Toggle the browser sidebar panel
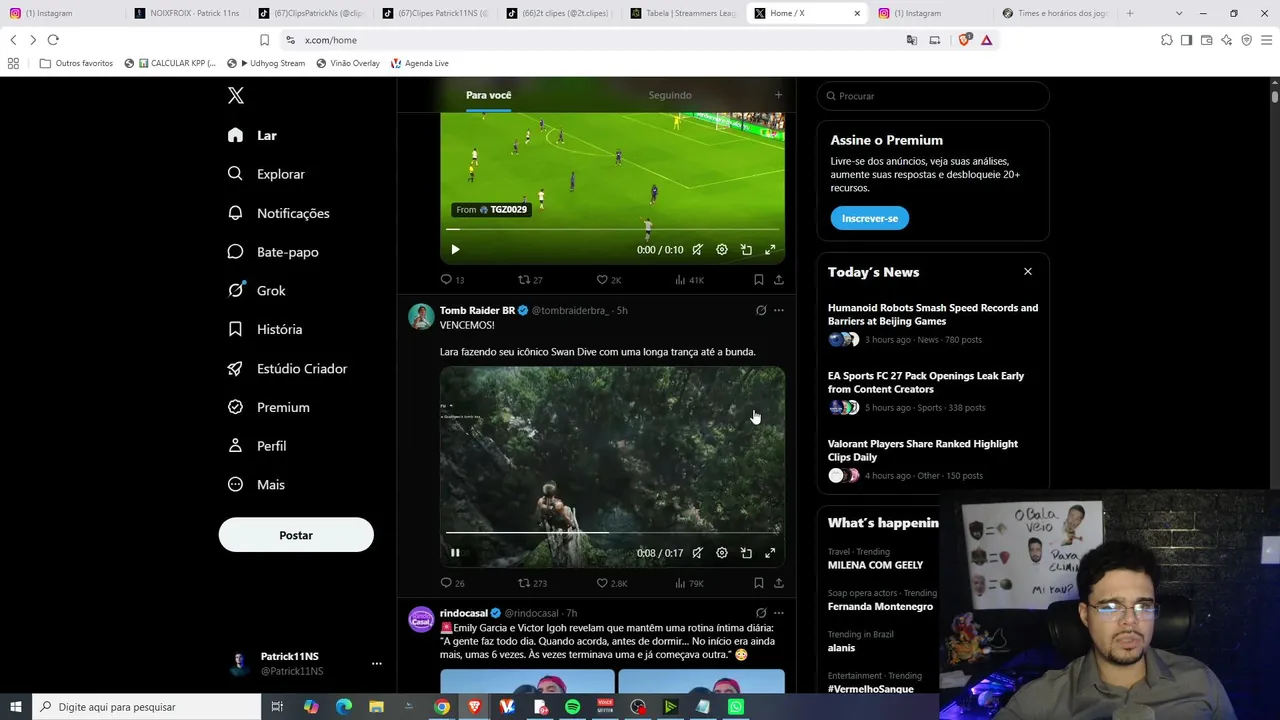The height and width of the screenshot is (720, 1280). click(x=1186, y=40)
